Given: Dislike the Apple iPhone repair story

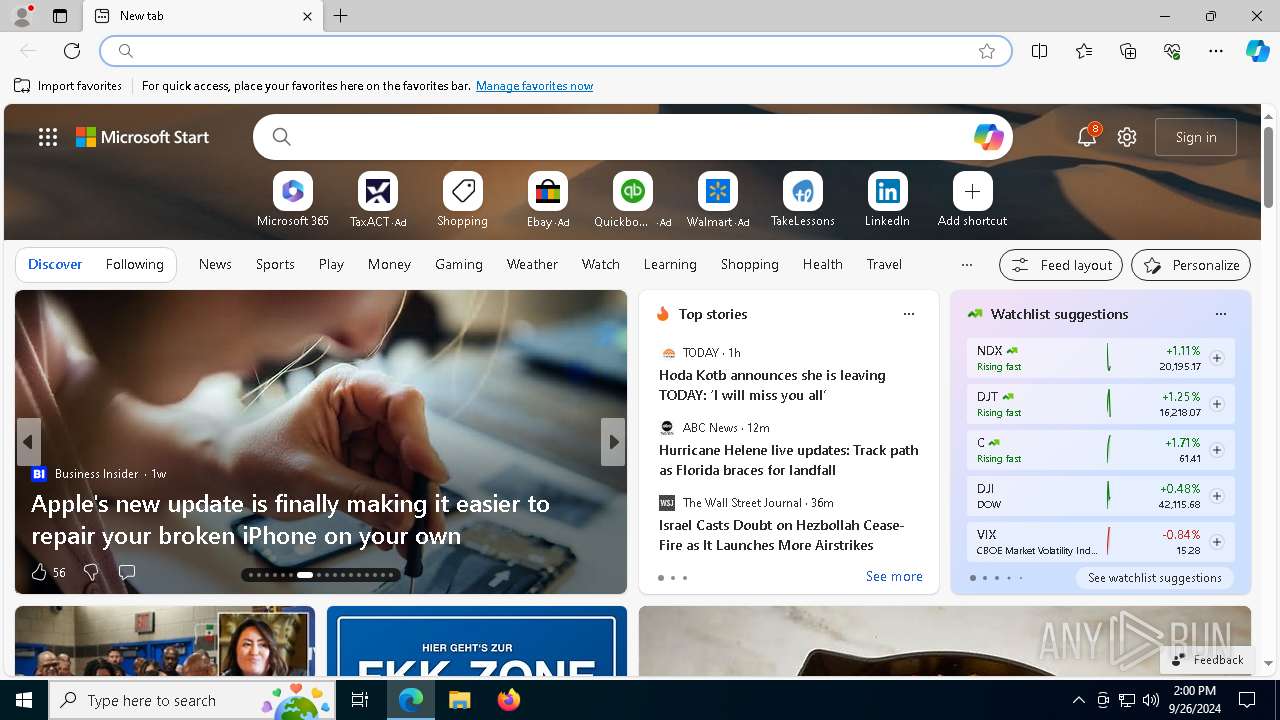Looking at the screenshot, I should tap(91, 572).
